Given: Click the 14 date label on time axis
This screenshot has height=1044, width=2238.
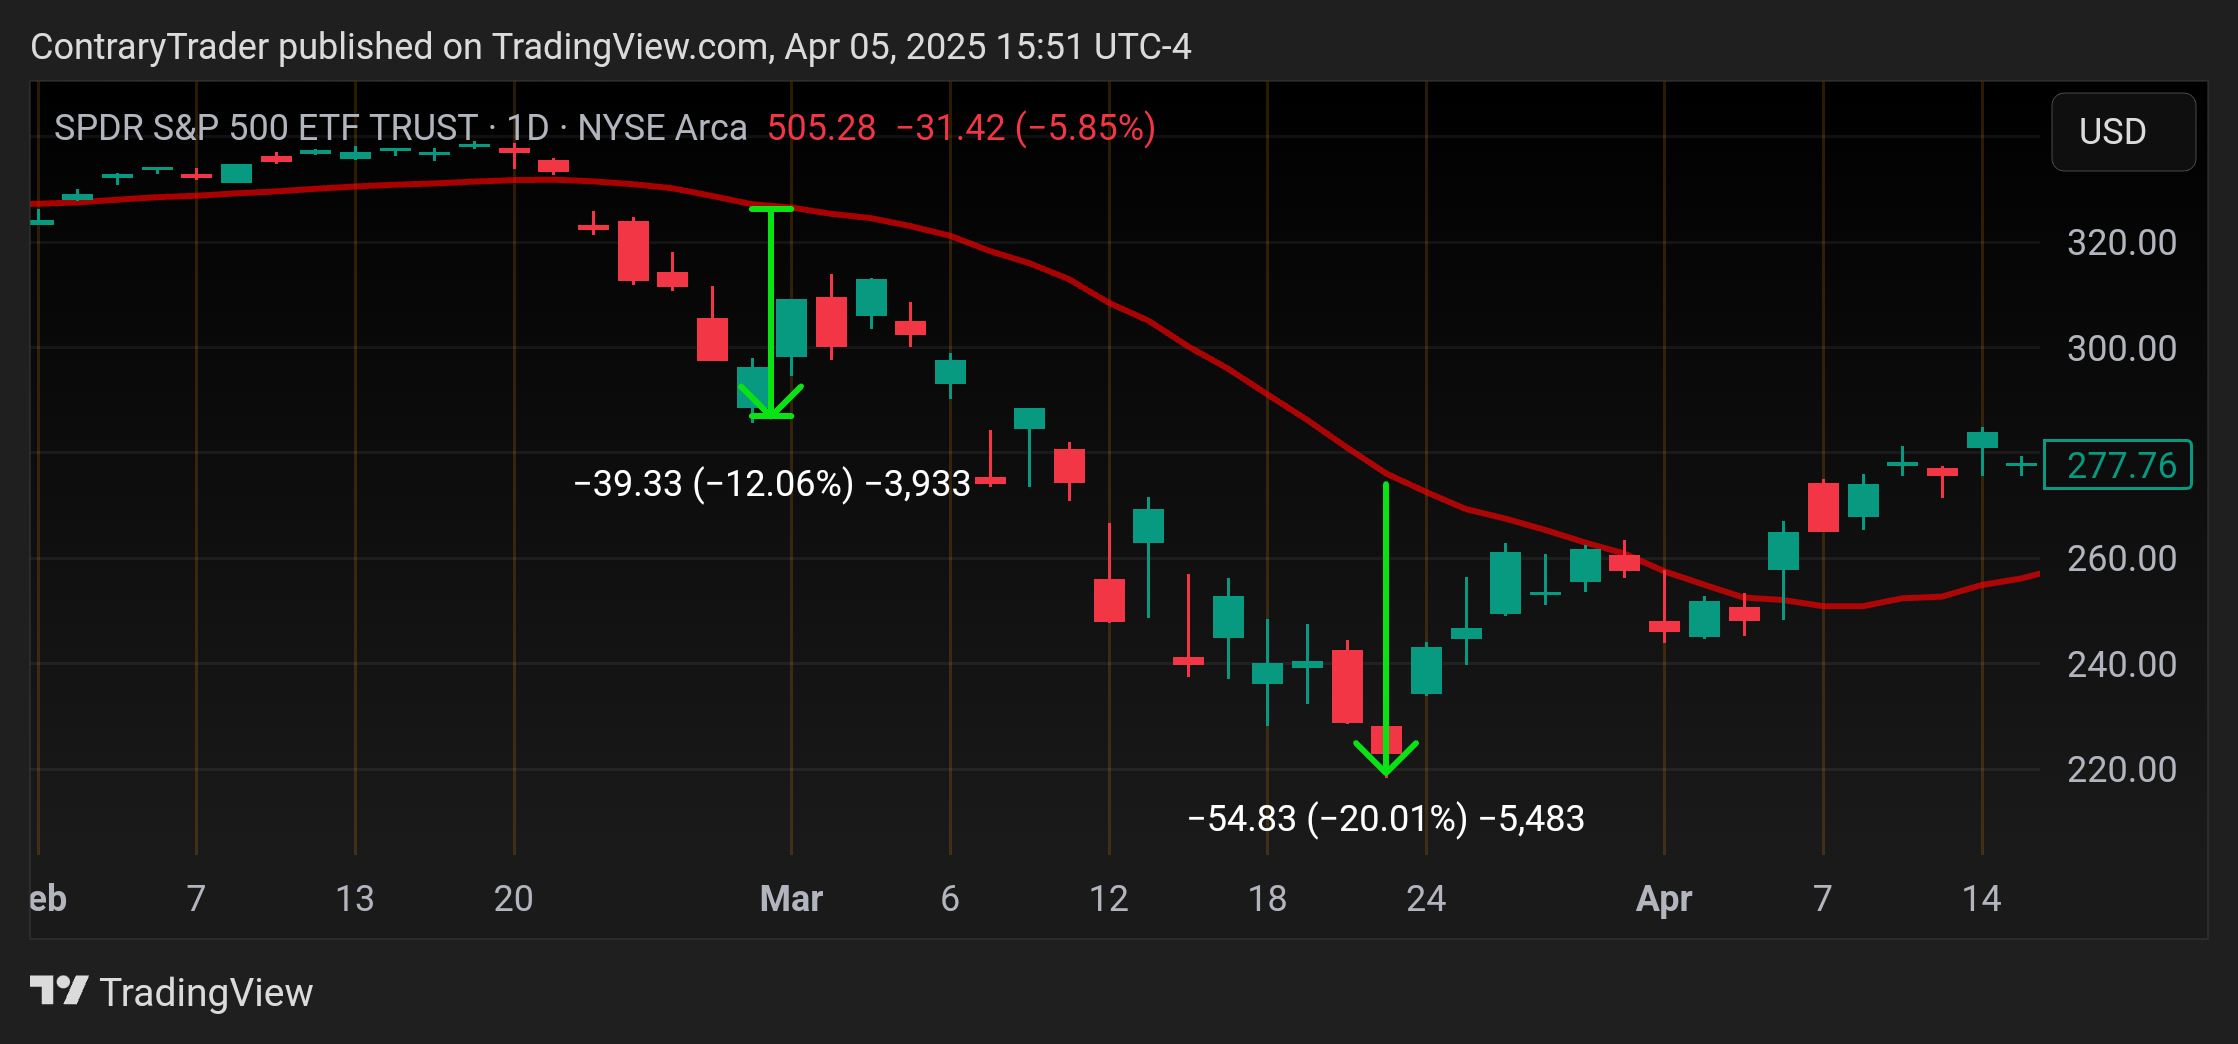Looking at the screenshot, I should coord(1982,899).
